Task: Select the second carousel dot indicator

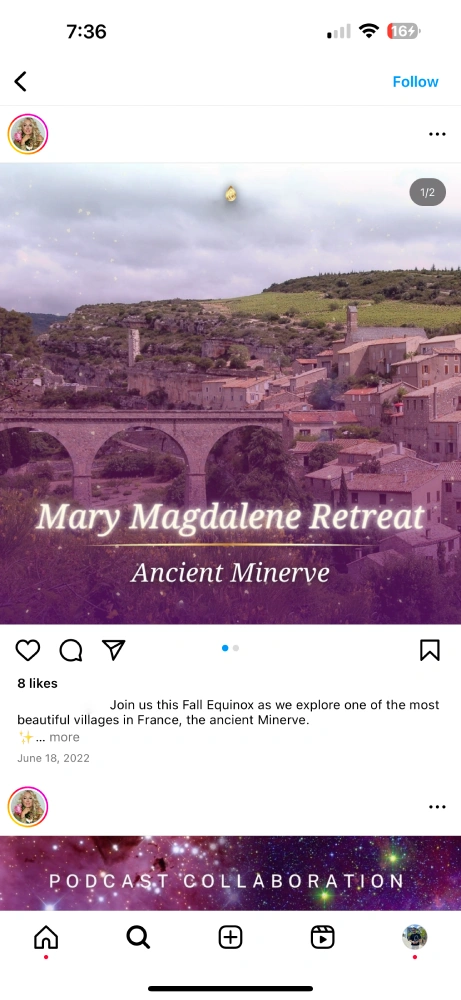Action: [x=236, y=648]
